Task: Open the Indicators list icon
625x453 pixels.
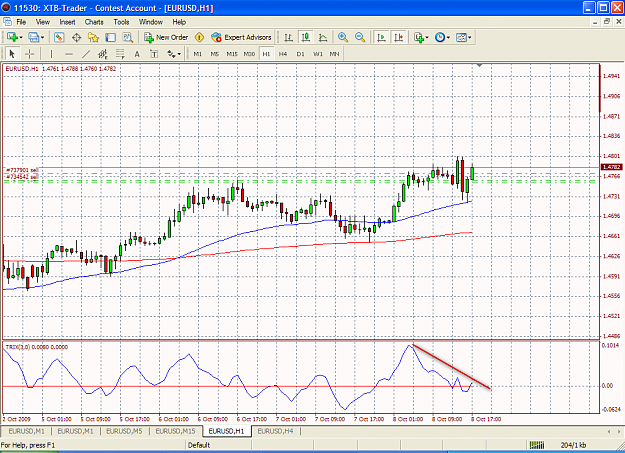Action: (x=419, y=37)
